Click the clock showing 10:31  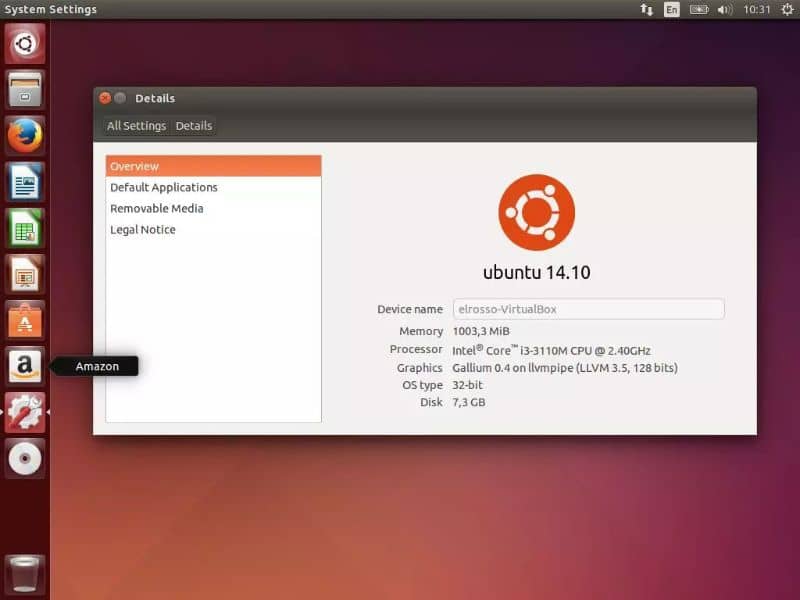[x=757, y=9]
